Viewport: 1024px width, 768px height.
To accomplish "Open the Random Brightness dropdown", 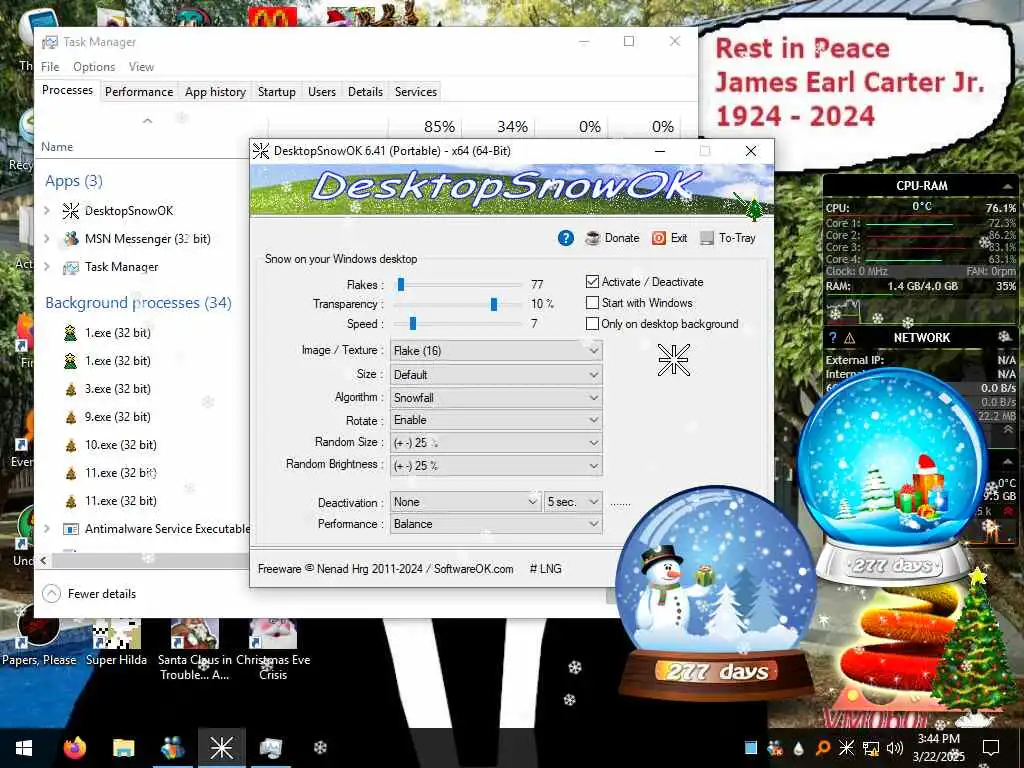I will pyautogui.click(x=496, y=466).
